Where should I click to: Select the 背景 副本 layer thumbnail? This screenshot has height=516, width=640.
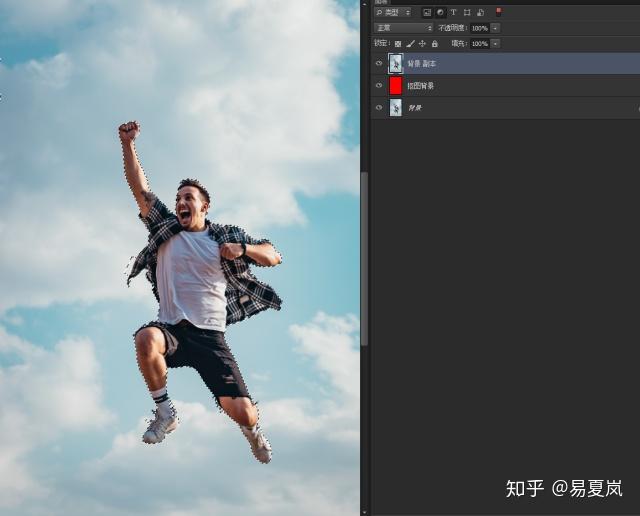click(x=396, y=63)
